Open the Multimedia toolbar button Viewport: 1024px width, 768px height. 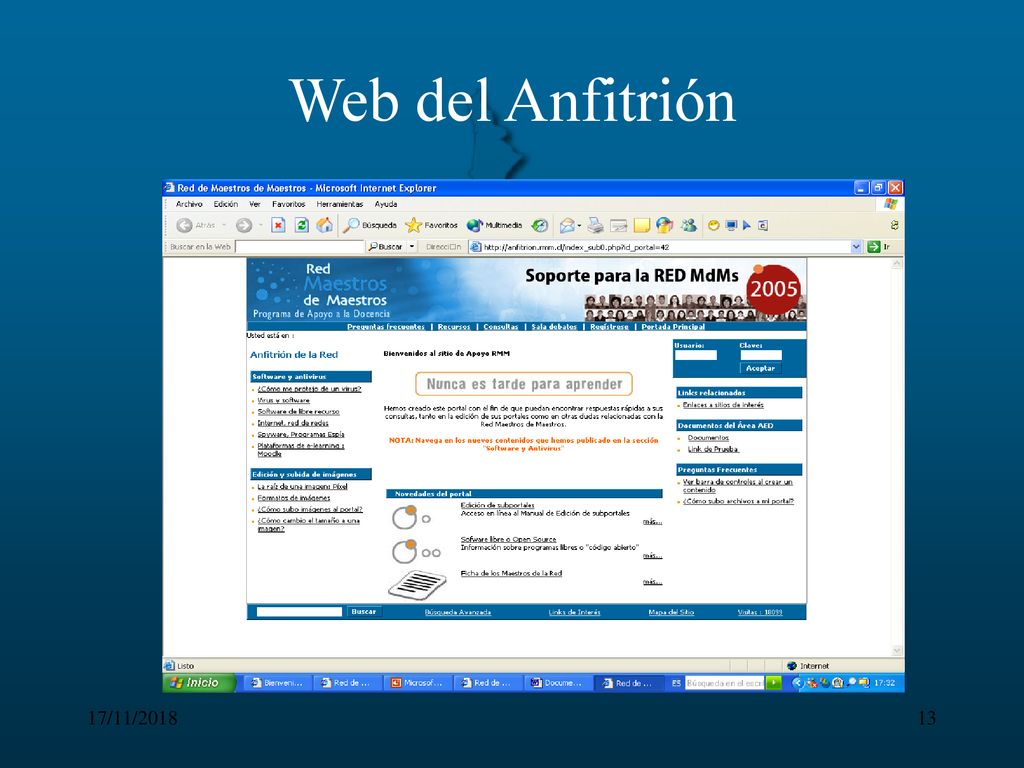(x=494, y=225)
